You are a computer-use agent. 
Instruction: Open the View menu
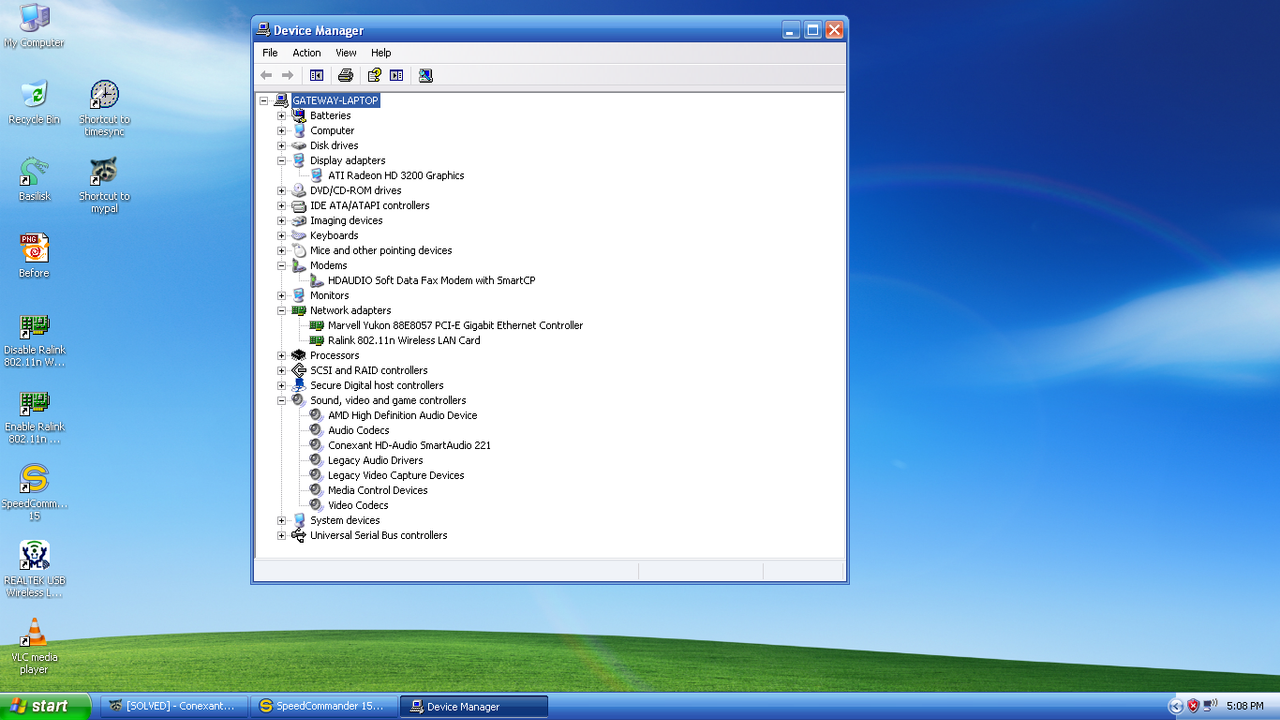pyautogui.click(x=346, y=53)
